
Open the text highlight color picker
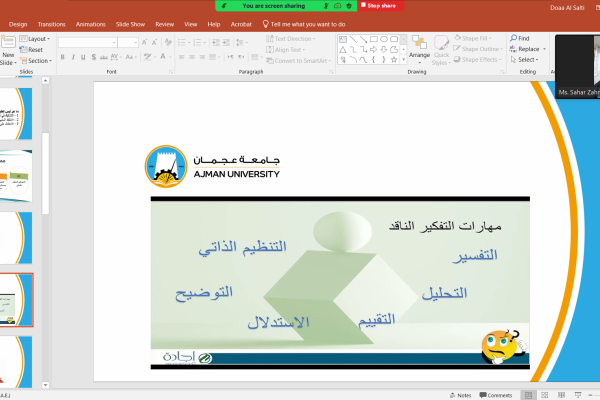tap(149, 57)
